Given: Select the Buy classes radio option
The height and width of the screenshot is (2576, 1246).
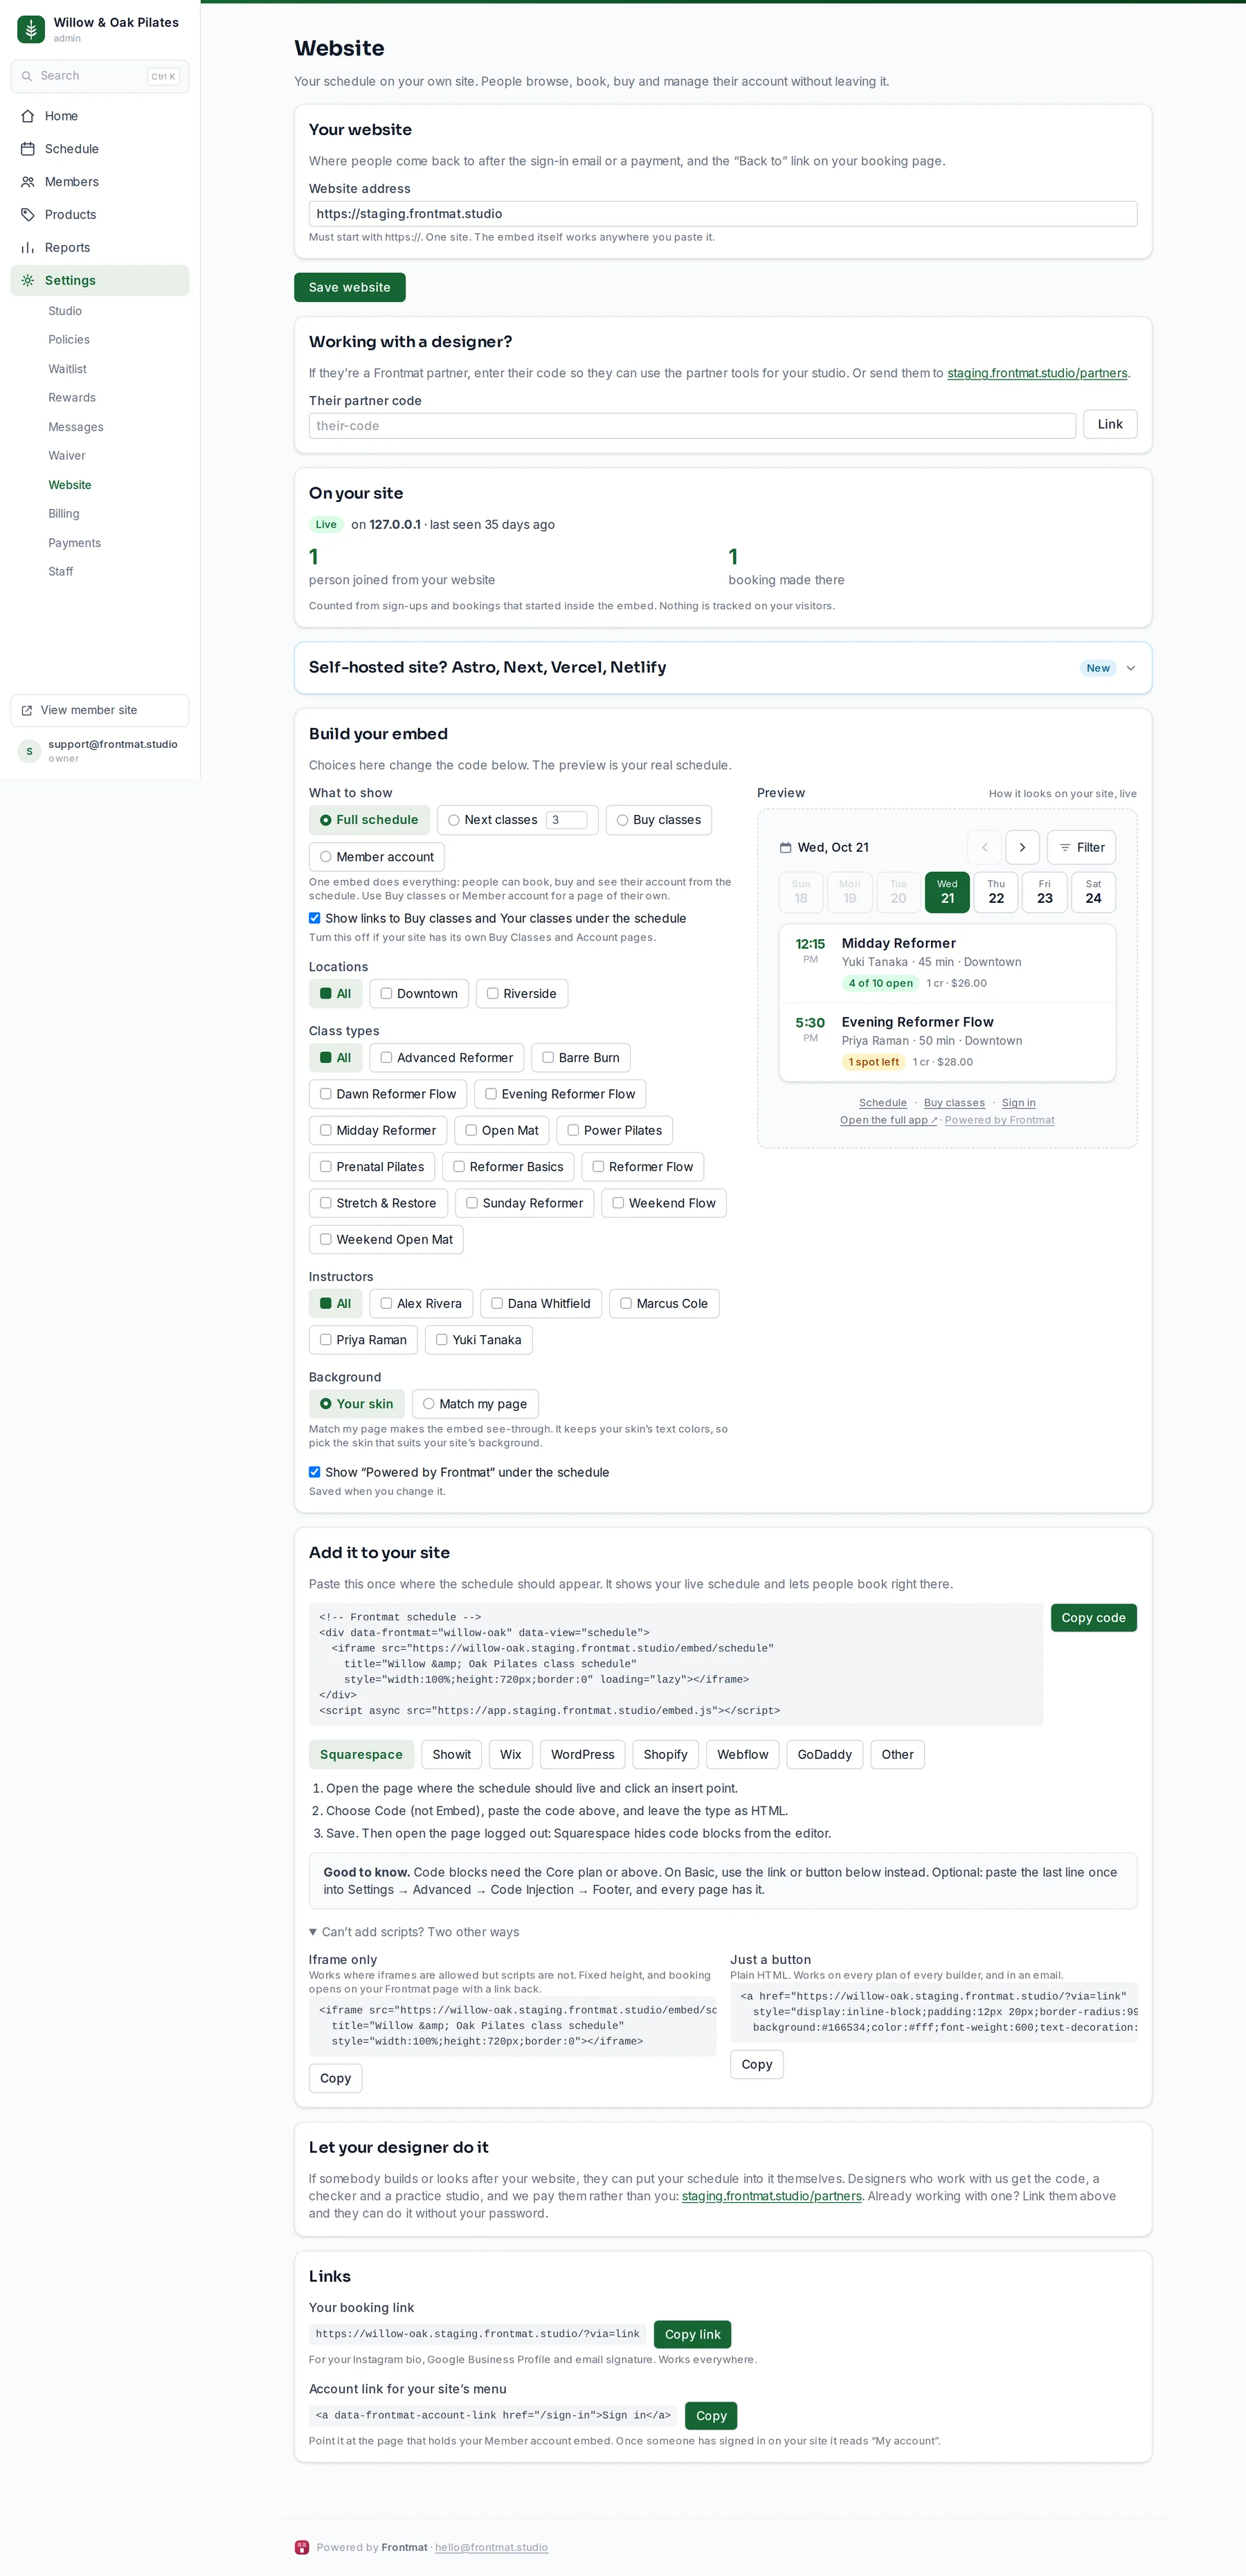Looking at the screenshot, I should (622, 820).
